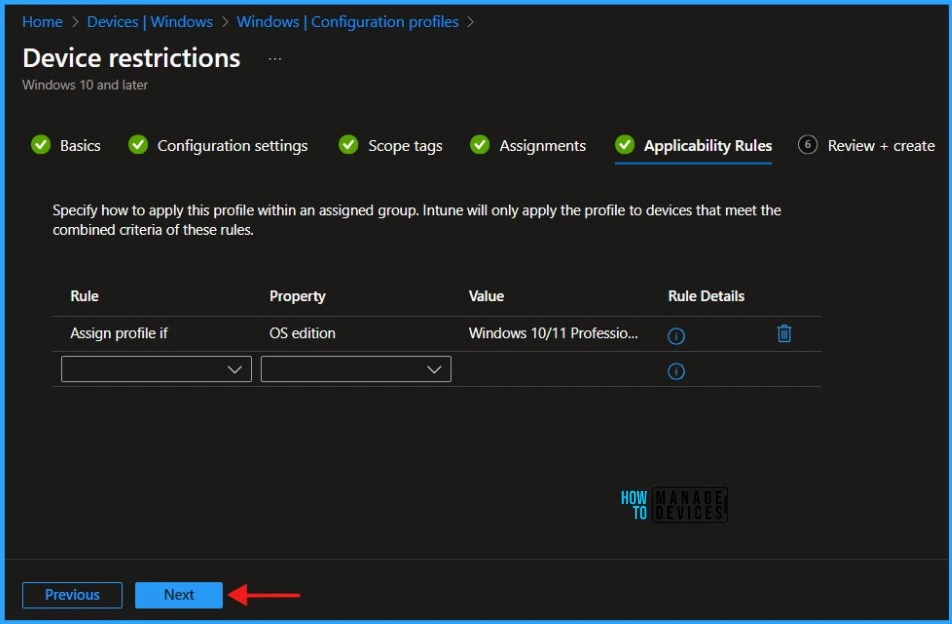
Task: Delete the OS edition rule with trash icon
Action: [784, 333]
